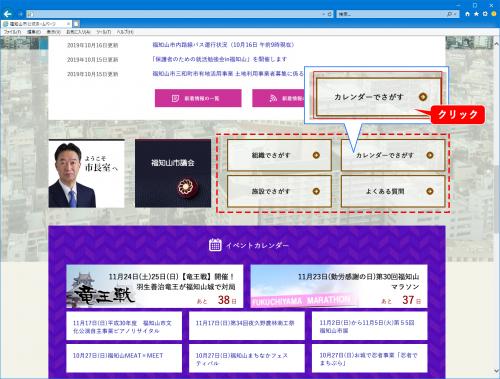The width and height of the screenshot is (500, 379).
Task: Click the 施設でさがす button
Action: [x=279, y=191]
